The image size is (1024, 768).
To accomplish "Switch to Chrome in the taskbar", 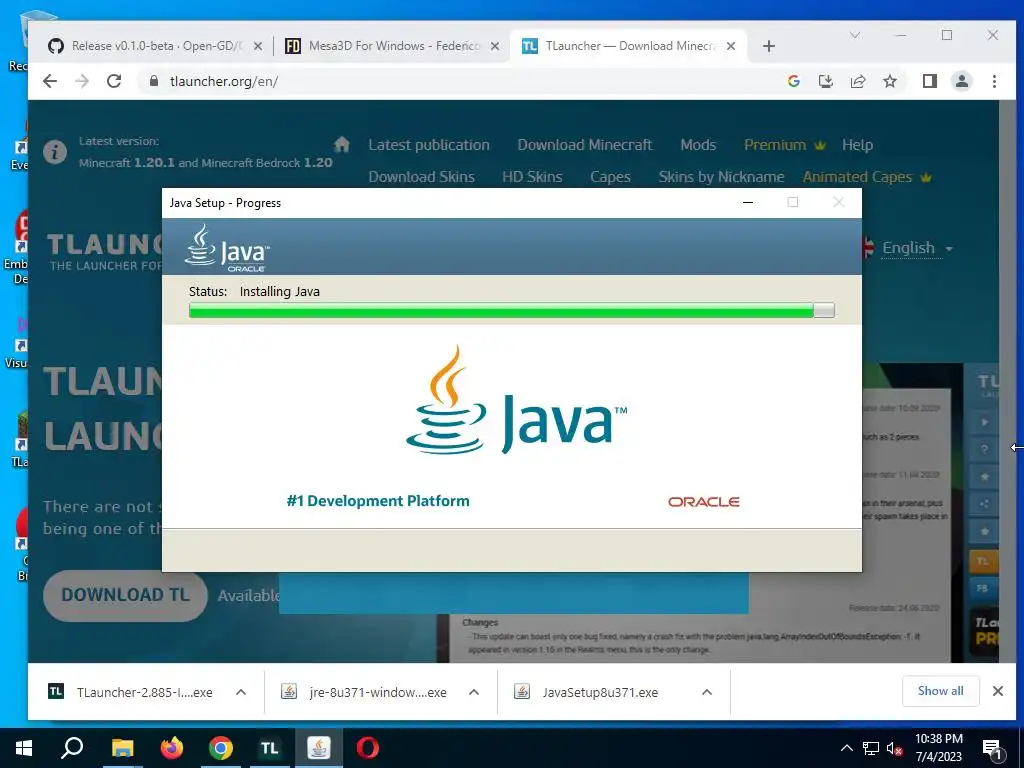I will 221,748.
